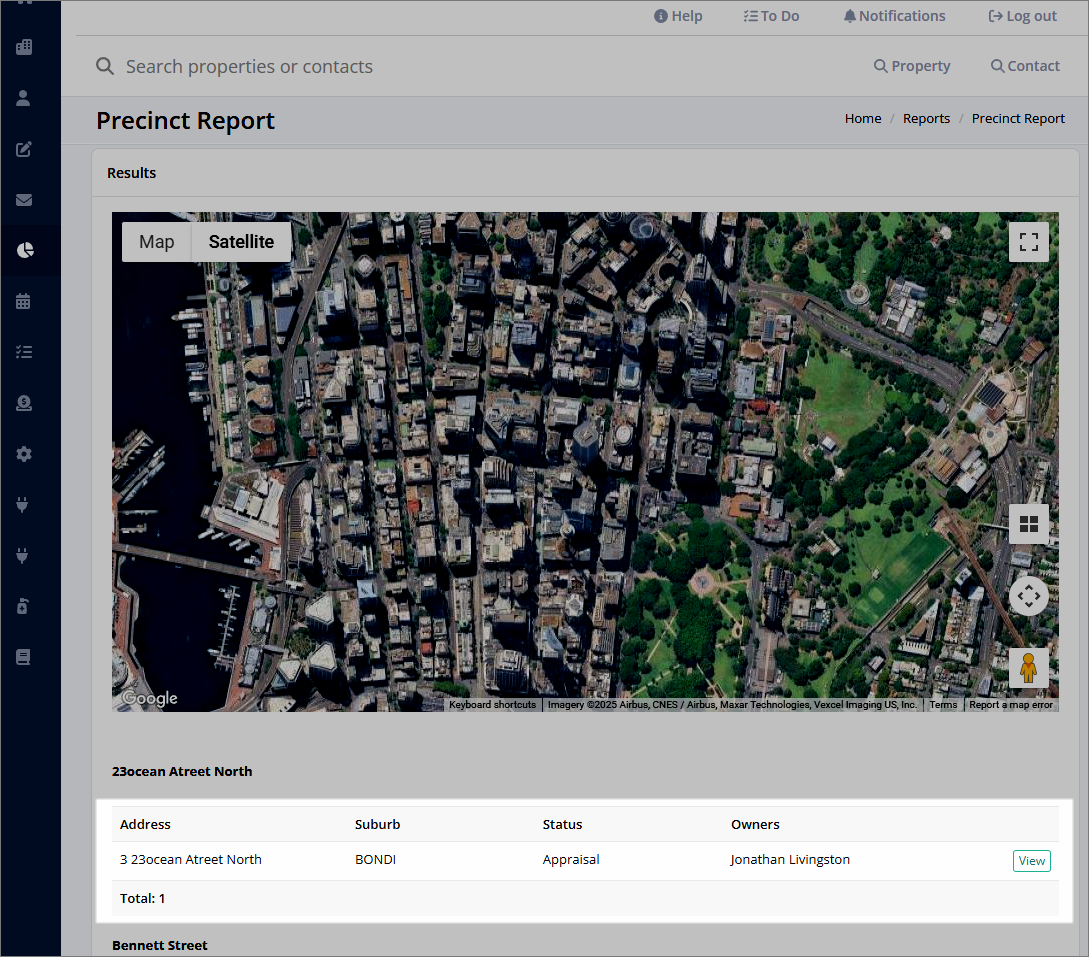The width and height of the screenshot is (1089, 957).
Task: Switch map to Satellite view
Action: tap(241, 242)
